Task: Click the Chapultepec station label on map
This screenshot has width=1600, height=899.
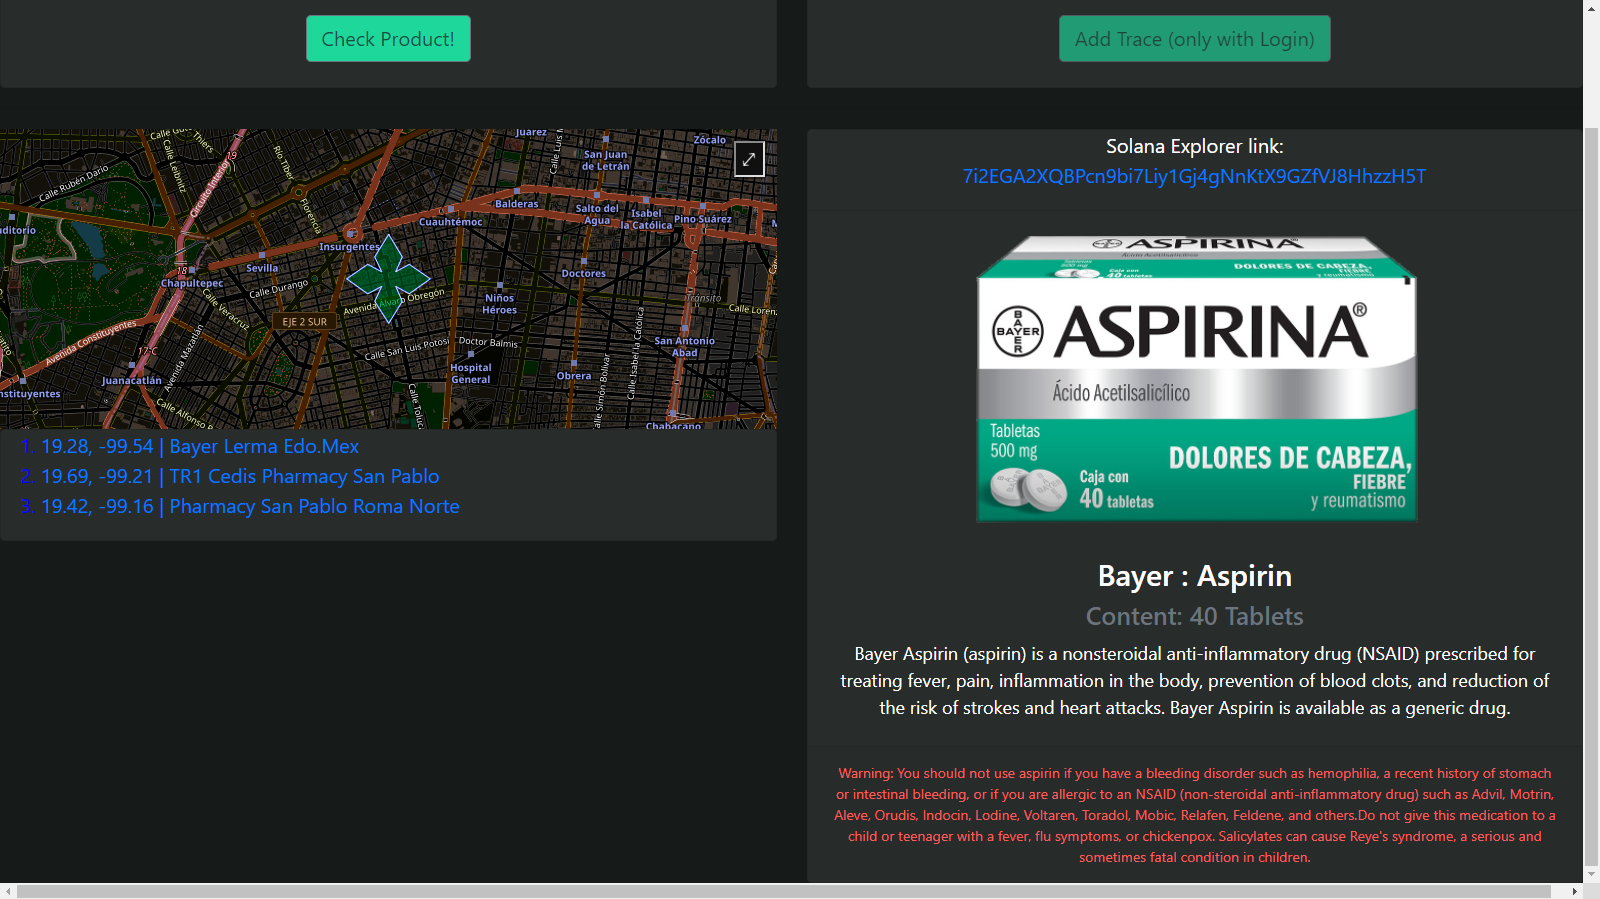Action: [192, 283]
